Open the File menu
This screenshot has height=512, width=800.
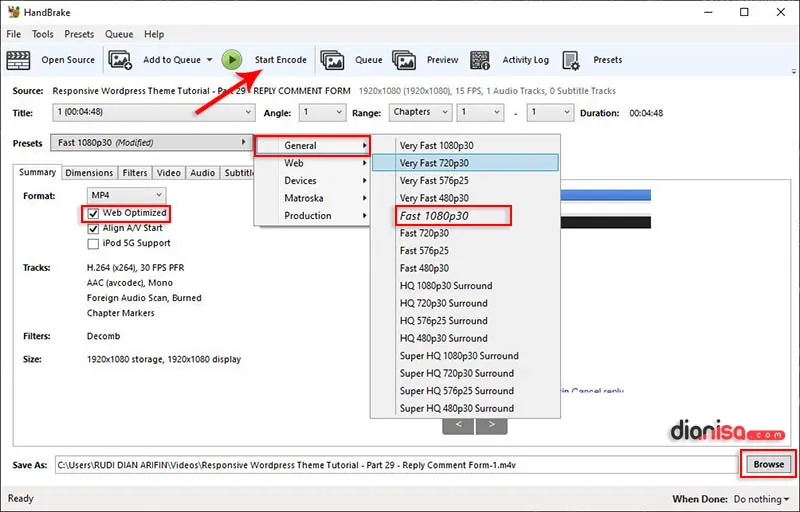[14, 34]
